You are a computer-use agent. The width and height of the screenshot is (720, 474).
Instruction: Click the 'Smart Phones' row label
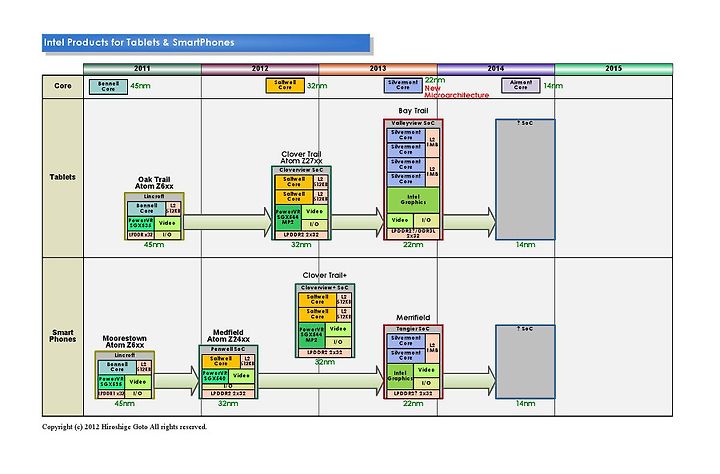pos(63,336)
